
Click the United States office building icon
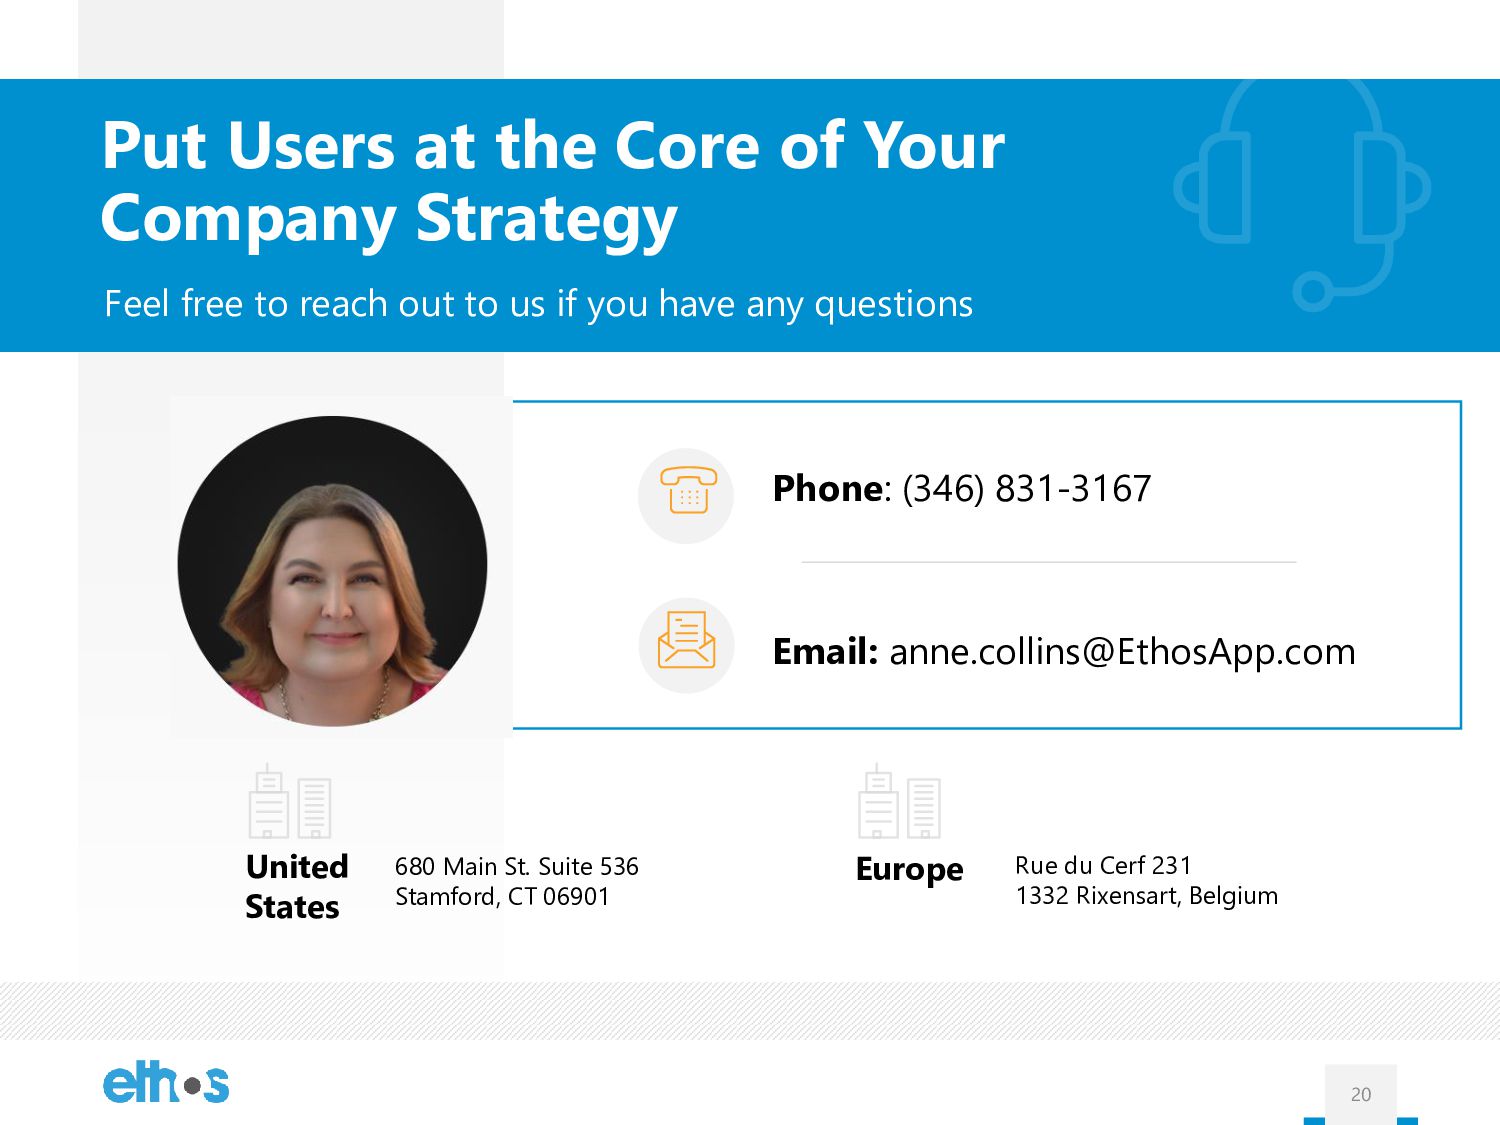290,802
